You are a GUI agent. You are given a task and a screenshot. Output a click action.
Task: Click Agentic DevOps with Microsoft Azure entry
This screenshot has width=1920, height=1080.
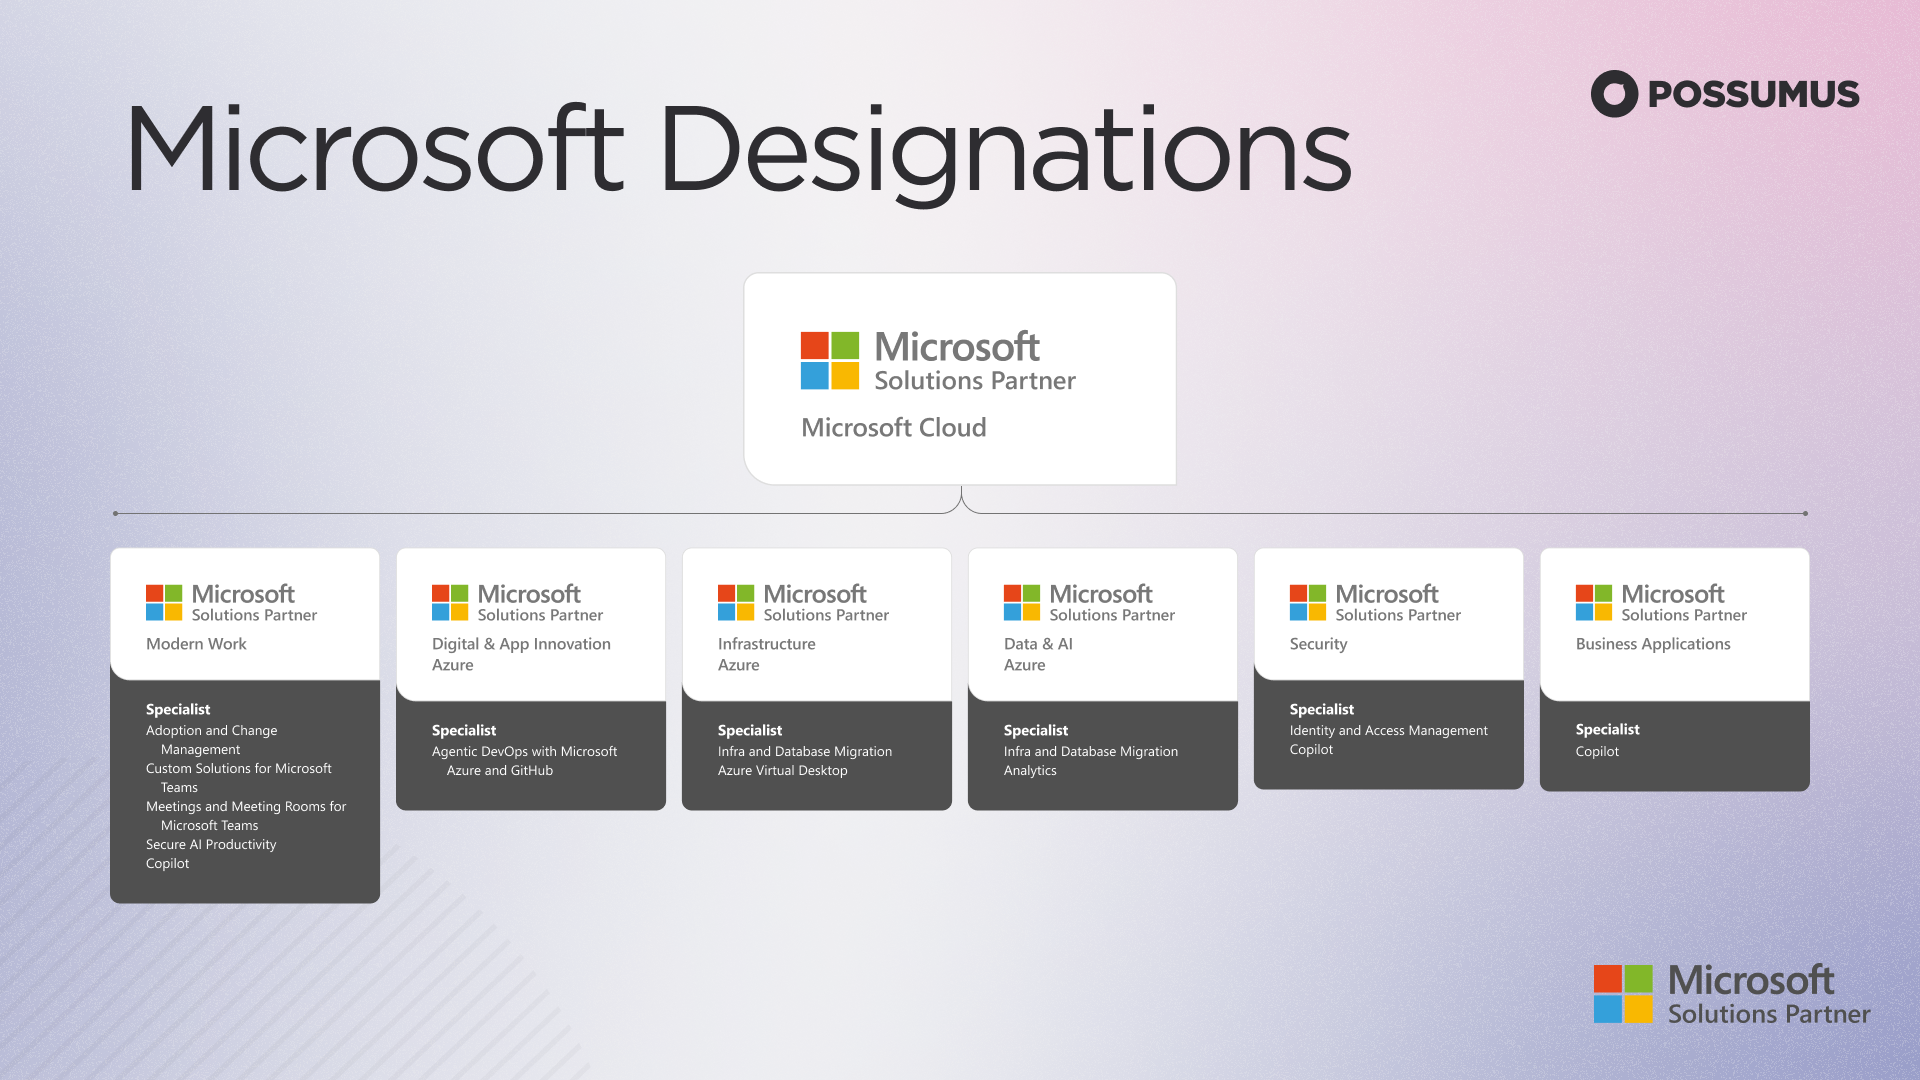click(x=524, y=761)
